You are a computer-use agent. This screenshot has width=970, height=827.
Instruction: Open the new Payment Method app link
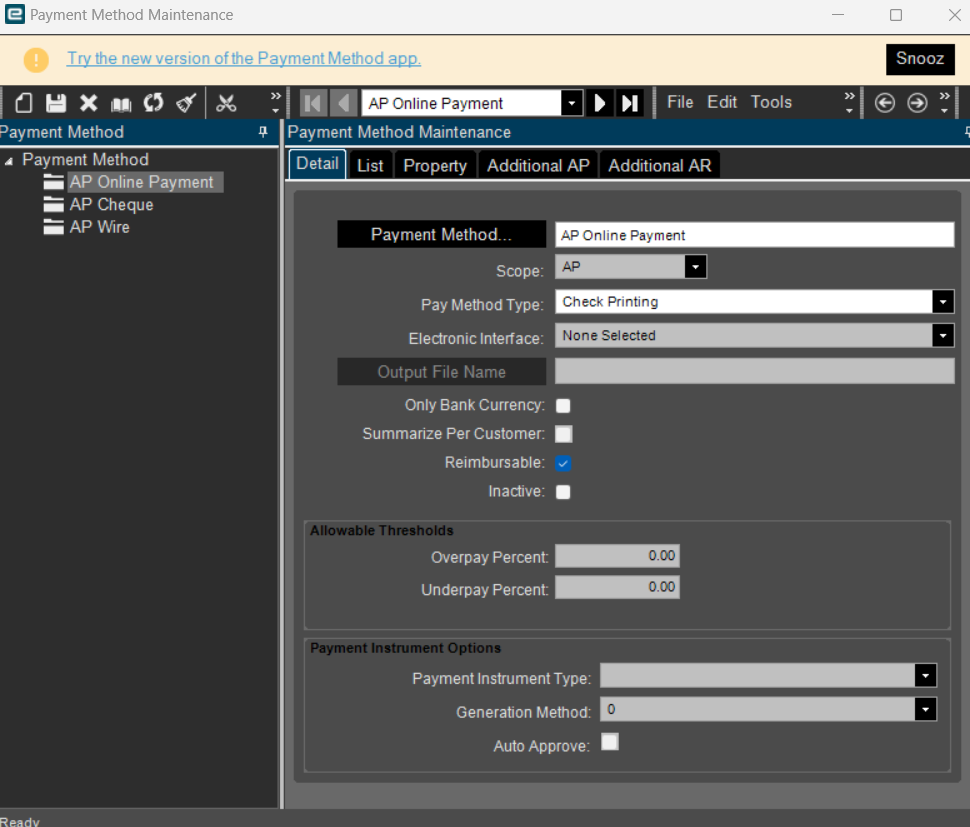(x=244, y=58)
